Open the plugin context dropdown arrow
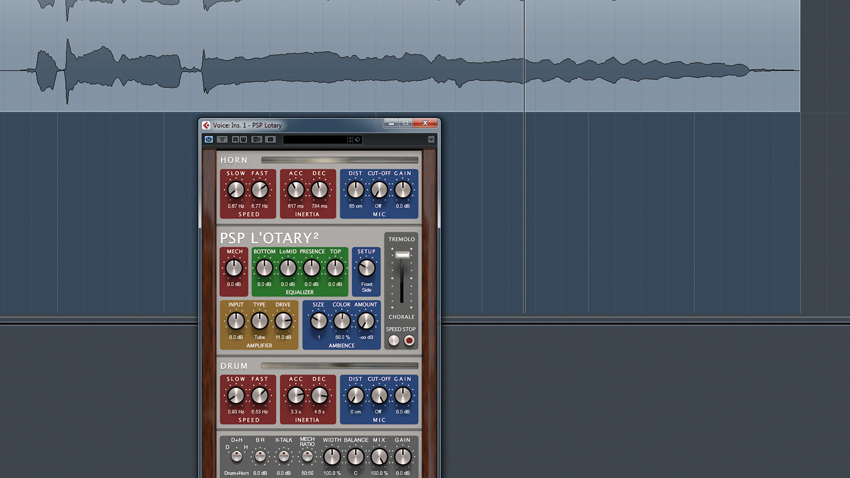 pyautogui.click(x=431, y=139)
